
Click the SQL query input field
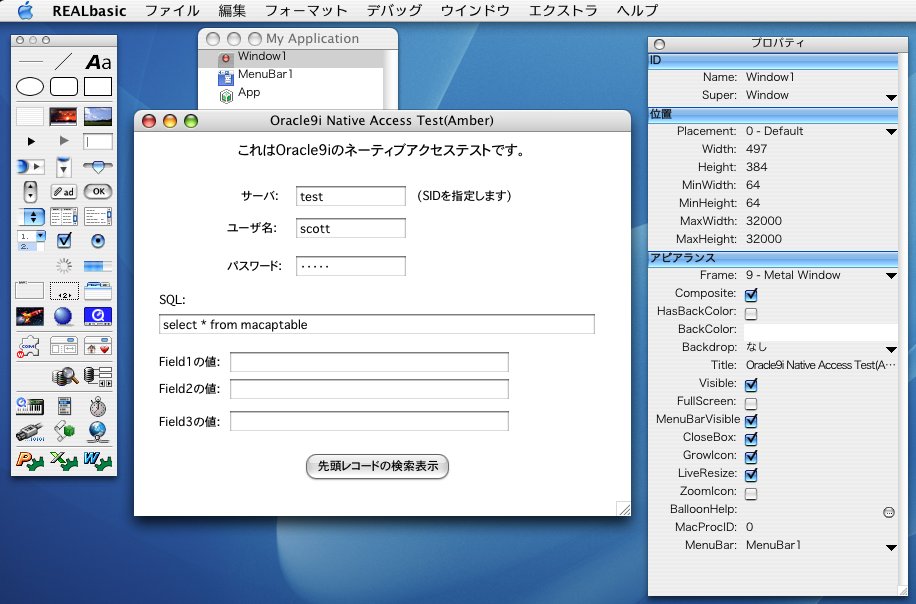377,324
